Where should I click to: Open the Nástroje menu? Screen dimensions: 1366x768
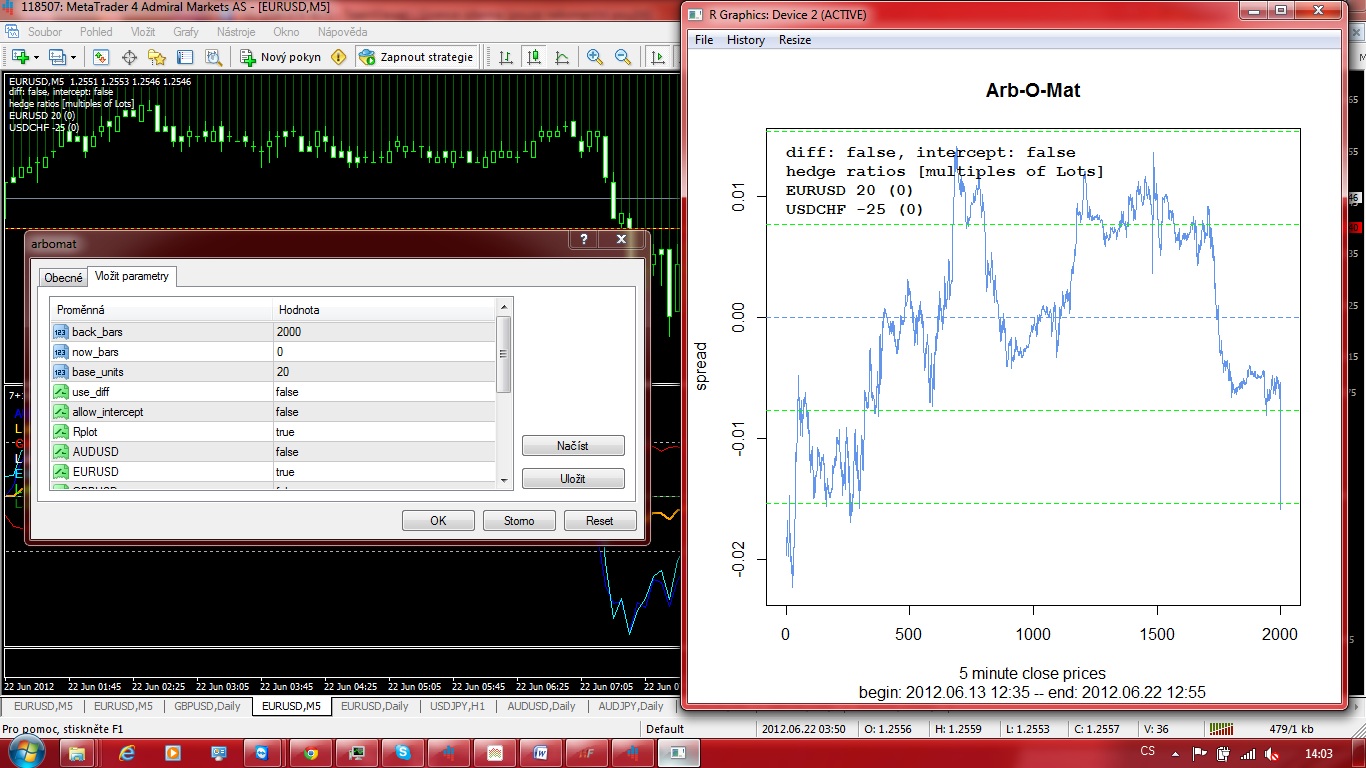[x=236, y=32]
